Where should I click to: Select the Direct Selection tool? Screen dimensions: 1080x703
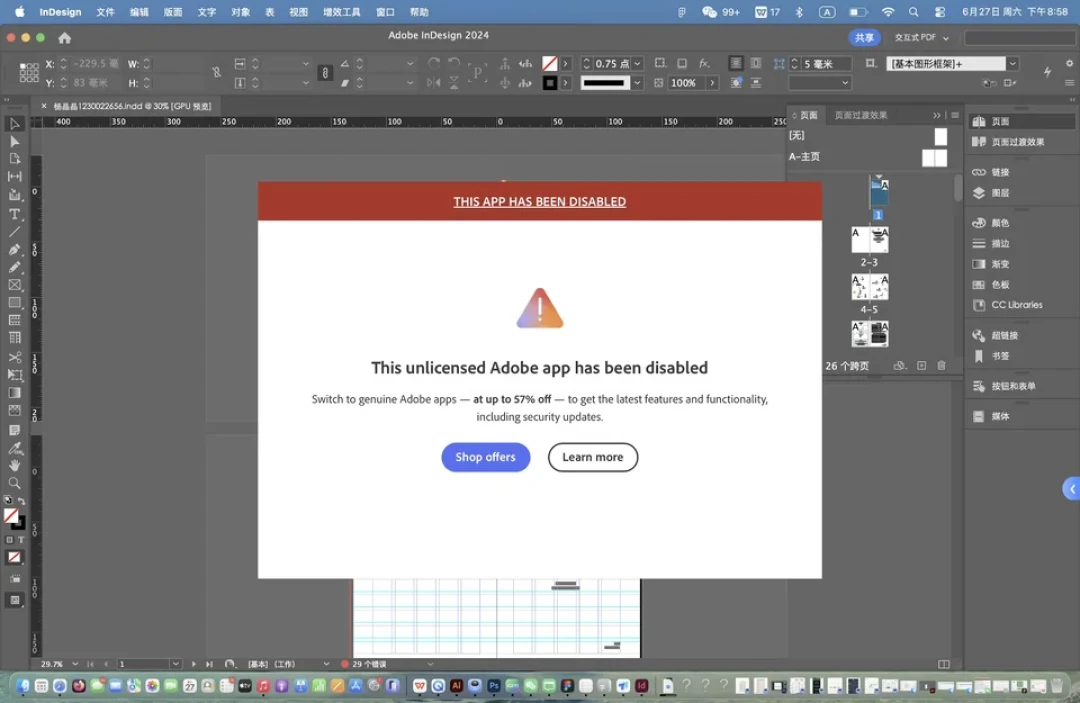click(14, 141)
